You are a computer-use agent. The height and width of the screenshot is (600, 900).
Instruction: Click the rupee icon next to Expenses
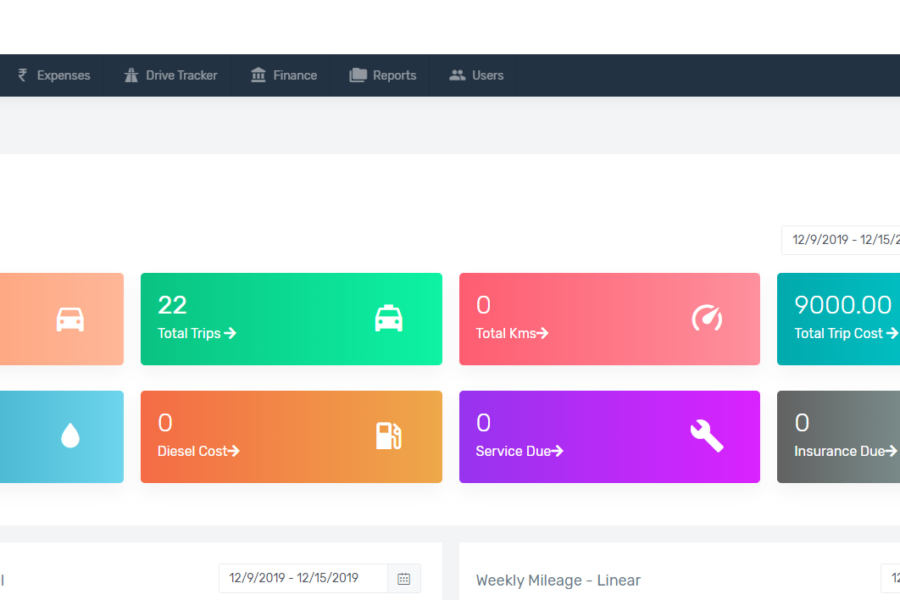pos(23,75)
